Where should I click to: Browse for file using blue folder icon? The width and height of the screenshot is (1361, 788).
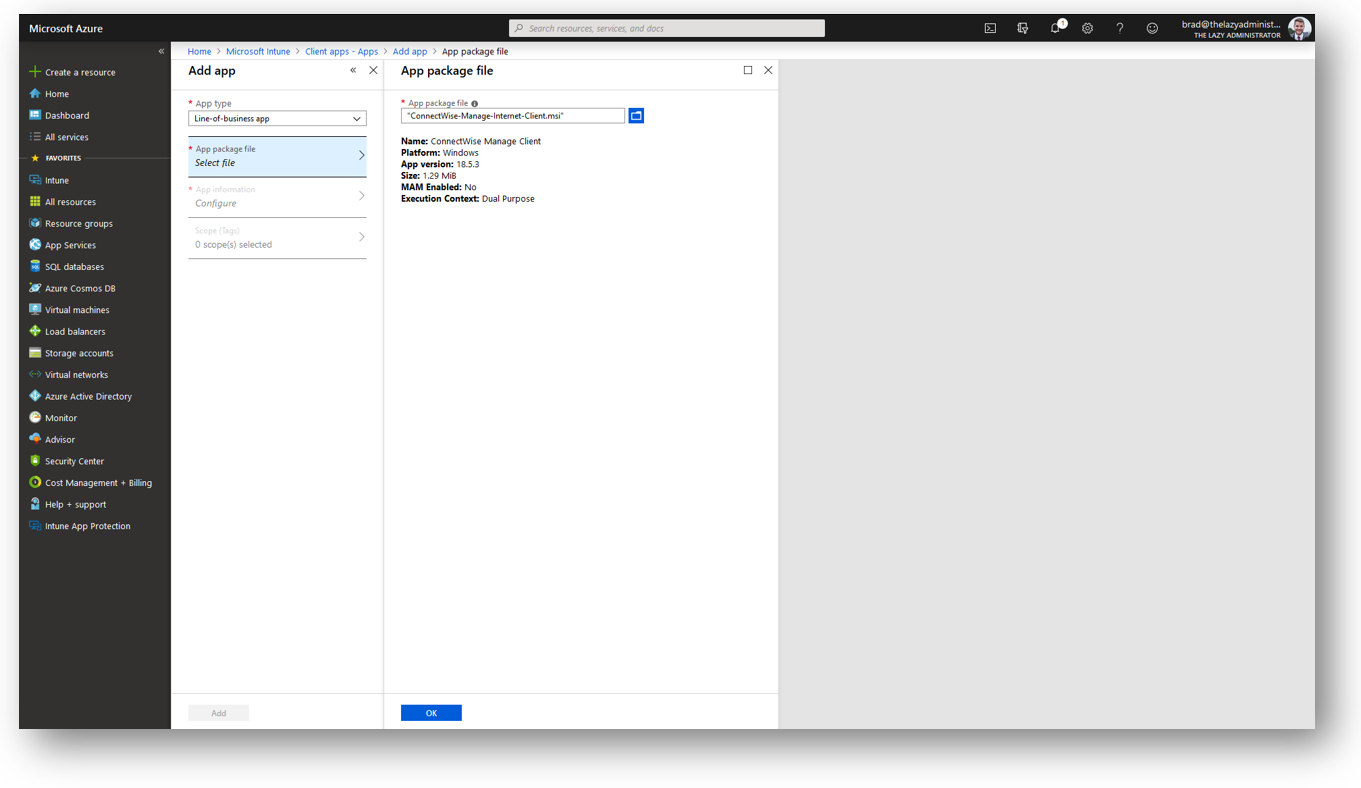pyautogui.click(x=636, y=116)
